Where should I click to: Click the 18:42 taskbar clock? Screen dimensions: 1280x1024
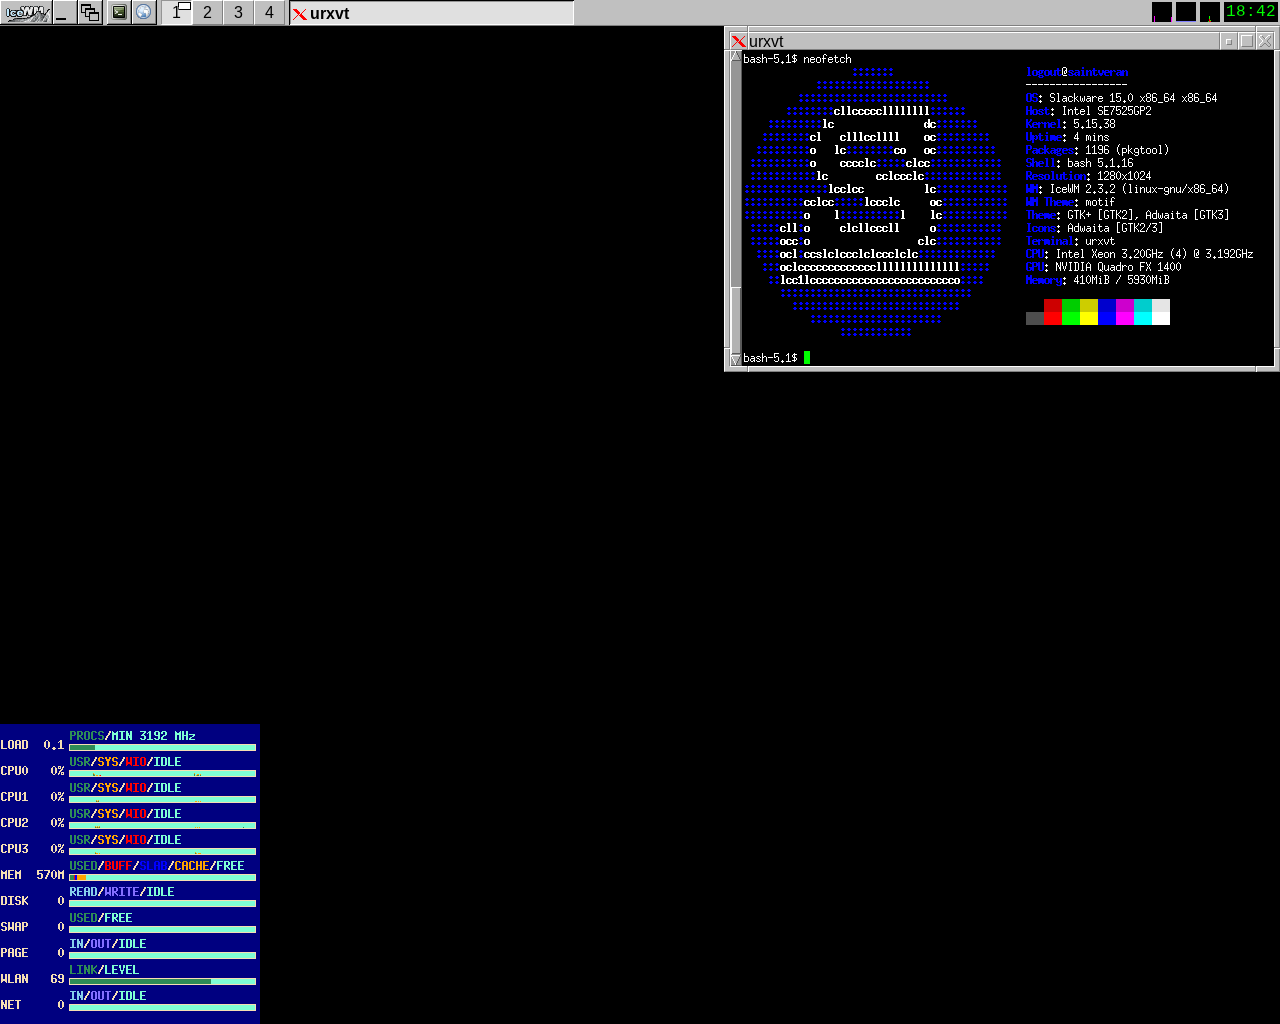1250,12
